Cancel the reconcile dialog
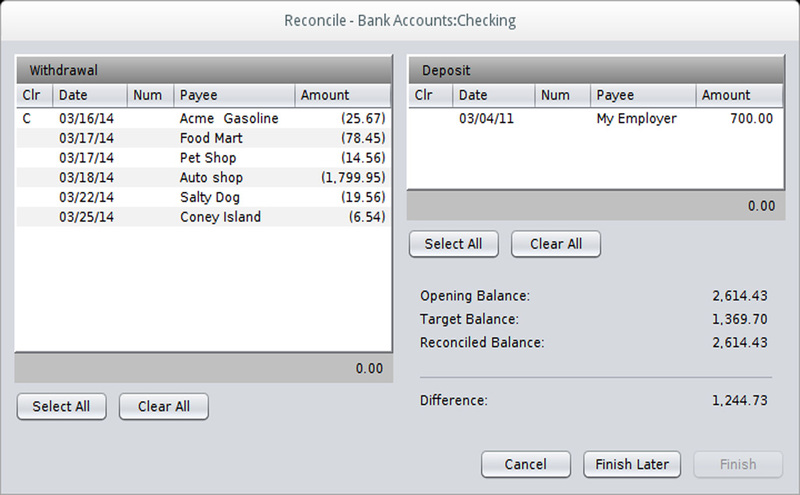 526,464
